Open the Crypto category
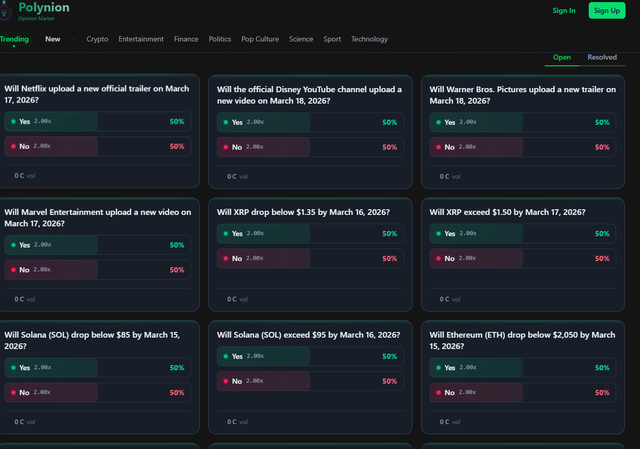 [97, 39]
